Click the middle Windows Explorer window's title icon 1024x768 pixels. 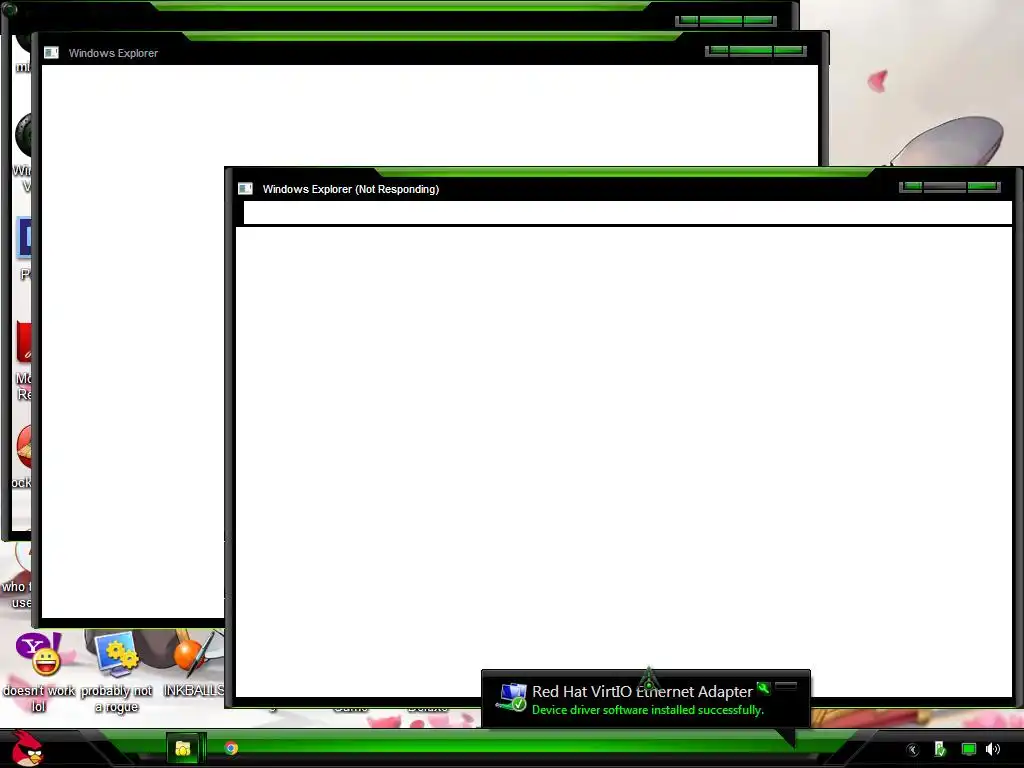(52, 53)
